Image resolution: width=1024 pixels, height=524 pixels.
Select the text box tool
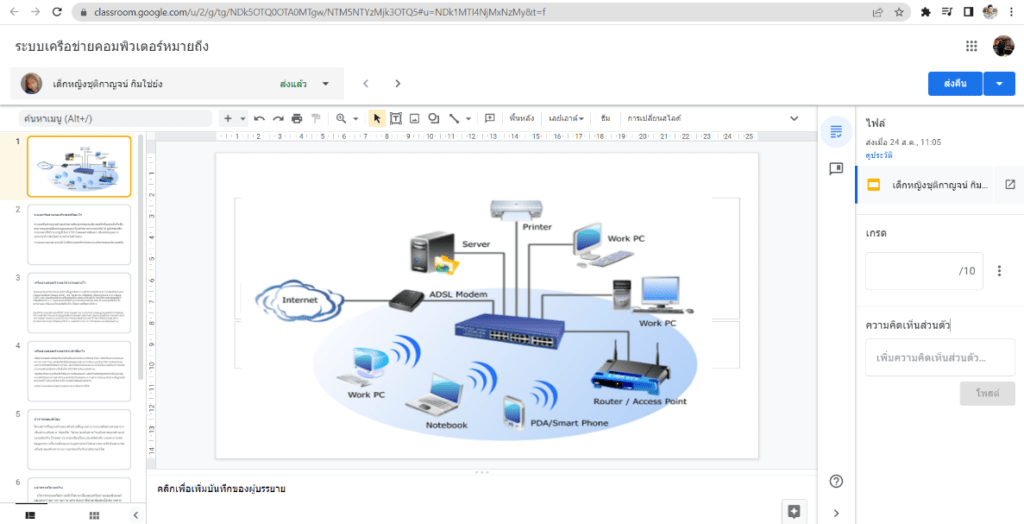(396, 118)
